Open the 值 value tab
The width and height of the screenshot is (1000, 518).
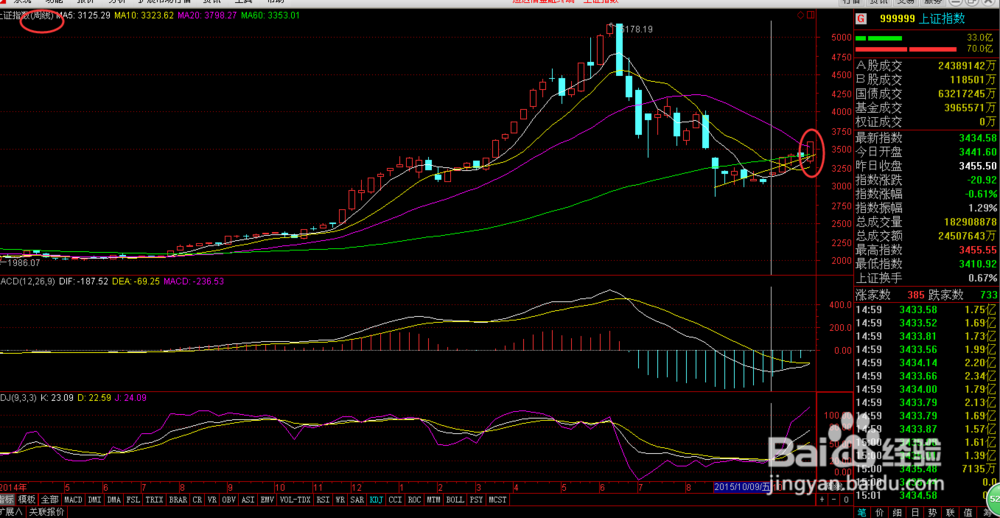[968, 512]
